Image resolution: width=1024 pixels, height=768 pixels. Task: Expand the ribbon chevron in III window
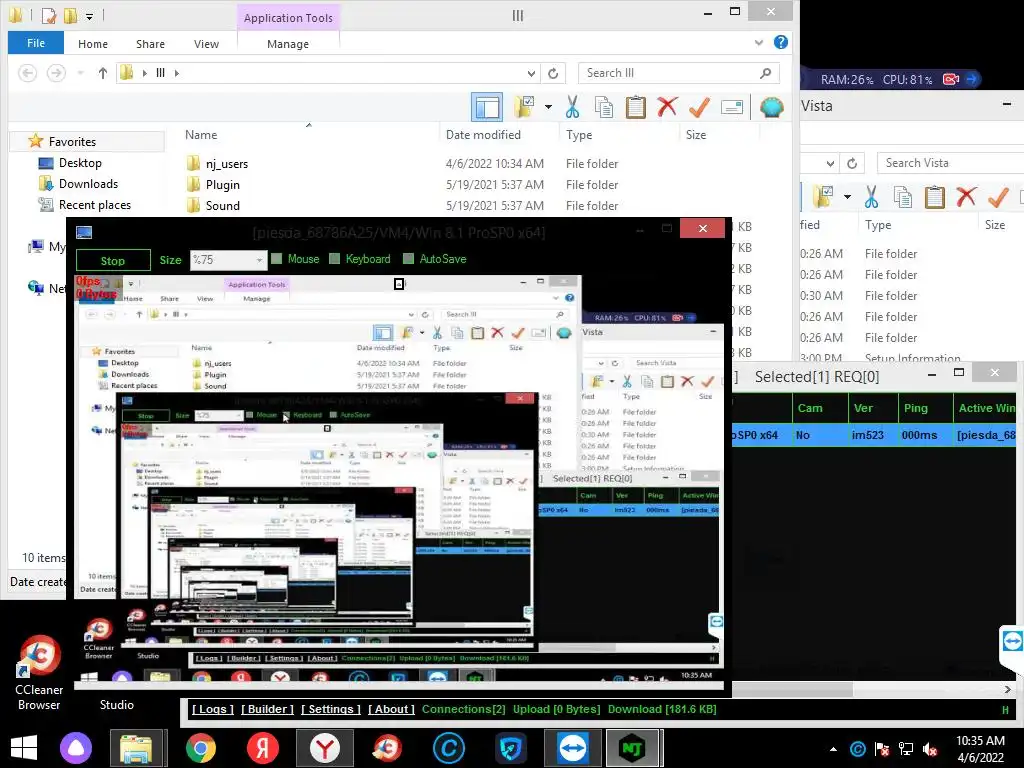click(x=759, y=42)
